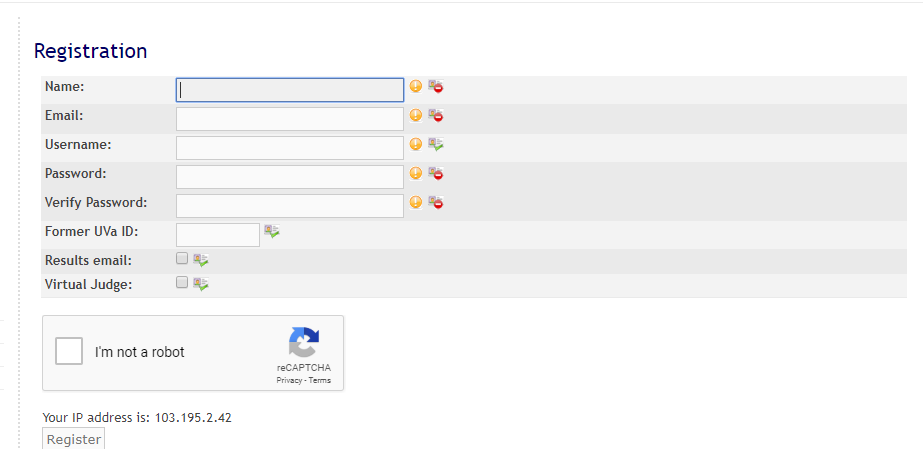Click the orange warning icon beside Email
The height and width of the screenshot is (449, 923).
point(416,115)
